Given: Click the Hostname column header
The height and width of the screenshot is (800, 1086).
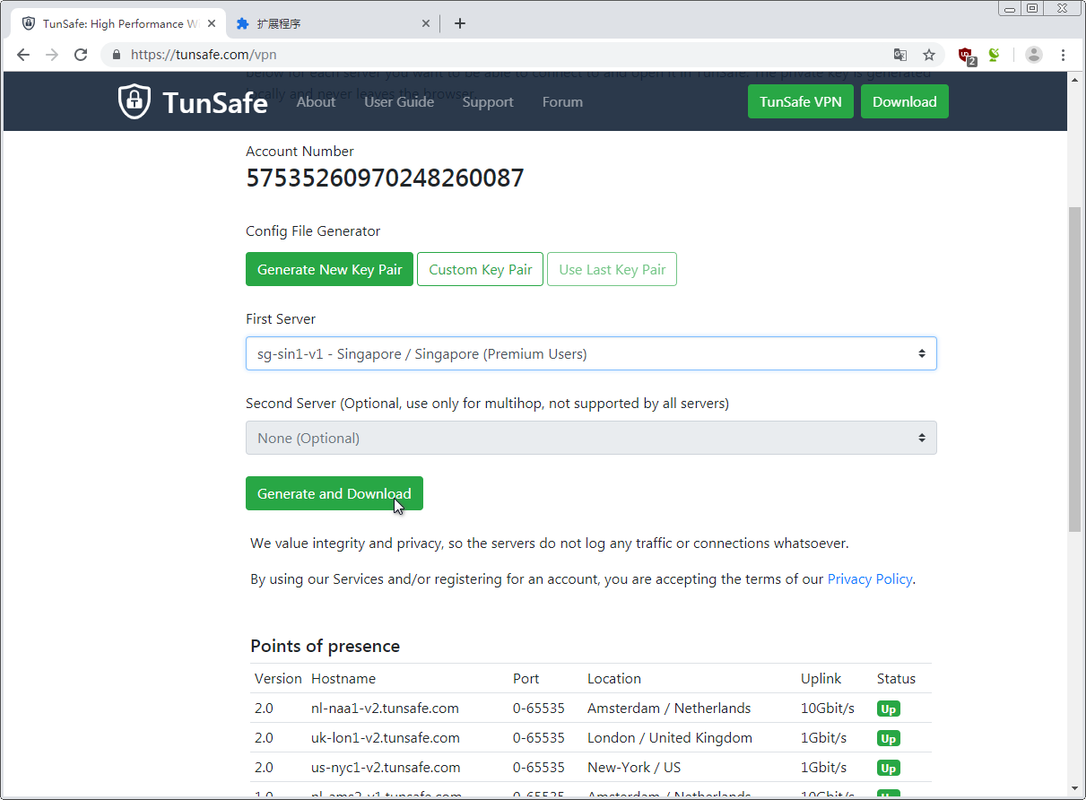Looking at the screenshot, I should (x=344, y=679).
